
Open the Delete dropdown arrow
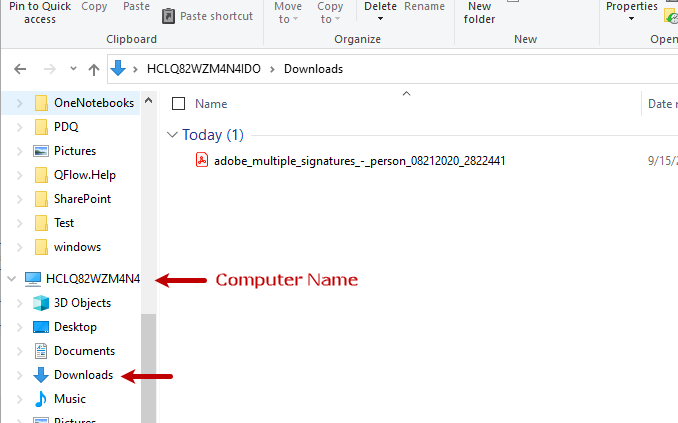click(x=381, y=19)
